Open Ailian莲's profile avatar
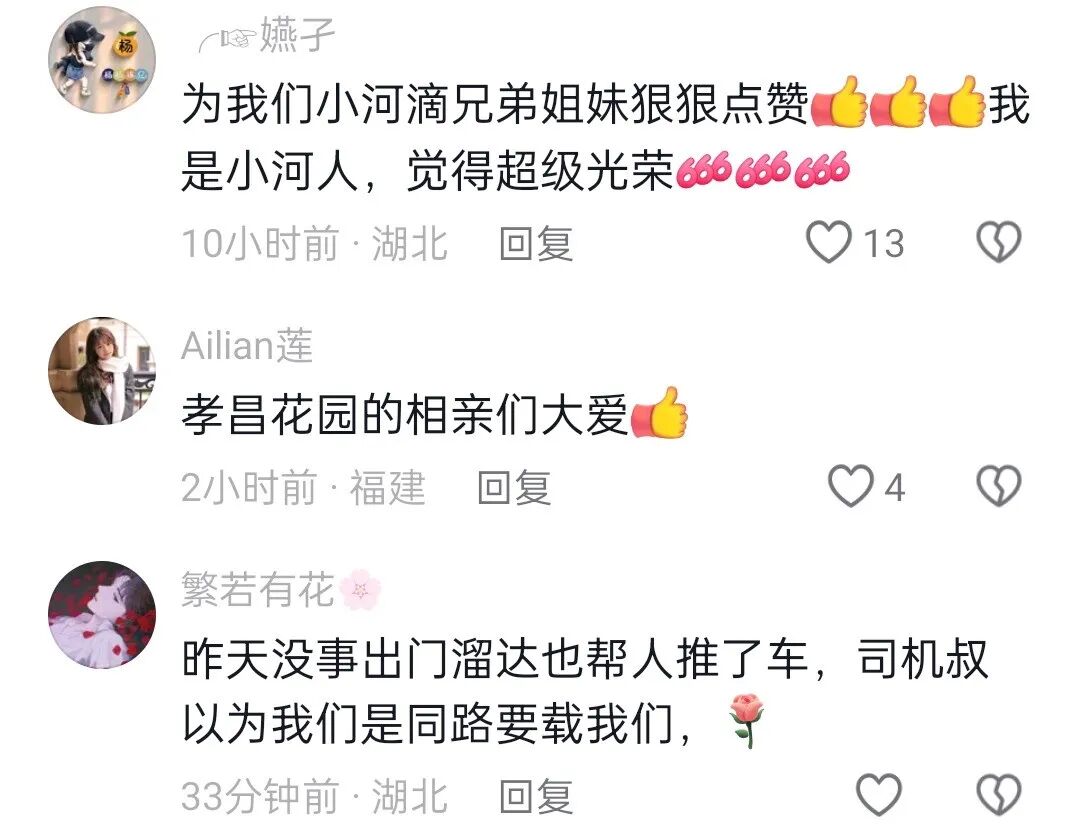This screenshot has width=1080, height=825. (102, 370)
